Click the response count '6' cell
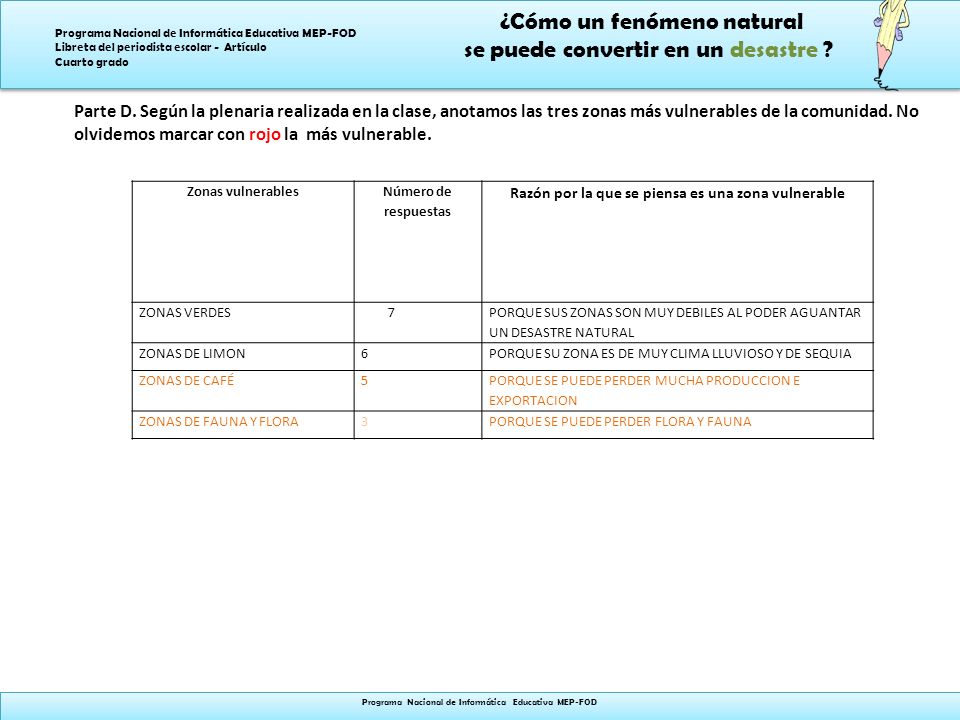Viewport: 960px width, 720px height. click(x=418, y=356)
